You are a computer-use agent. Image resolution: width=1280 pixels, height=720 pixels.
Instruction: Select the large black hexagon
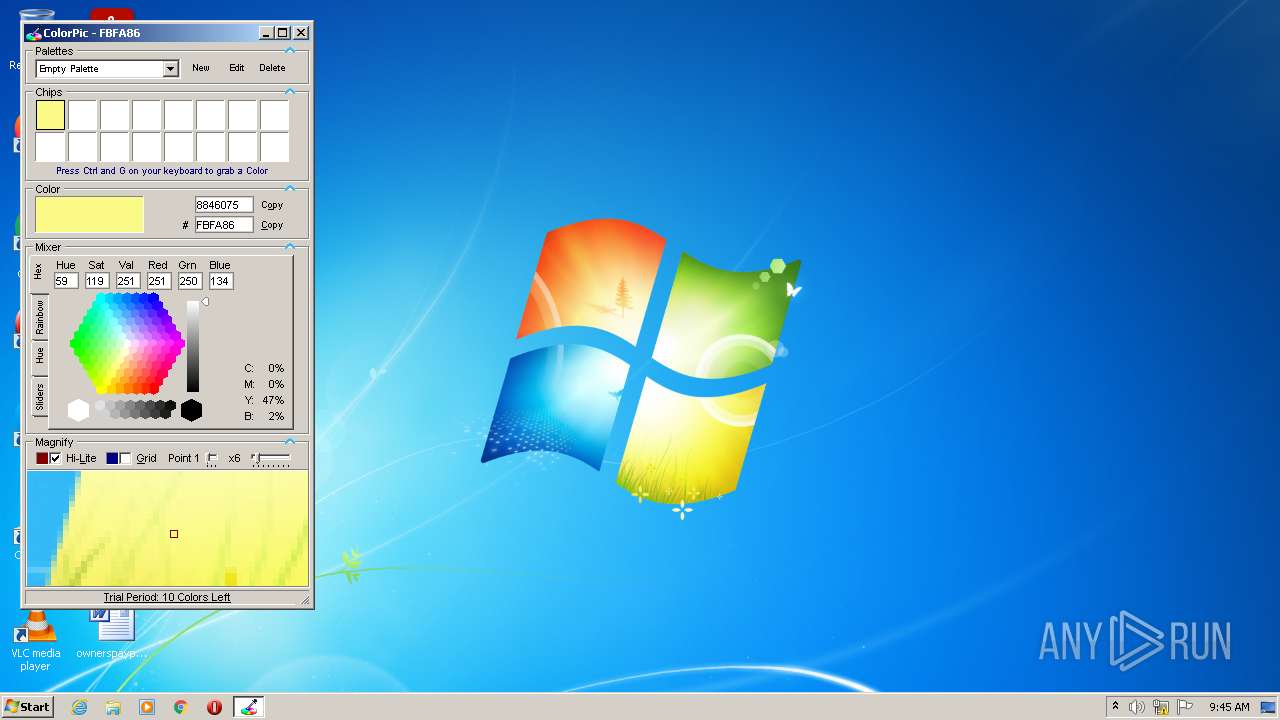coord(191,410)
